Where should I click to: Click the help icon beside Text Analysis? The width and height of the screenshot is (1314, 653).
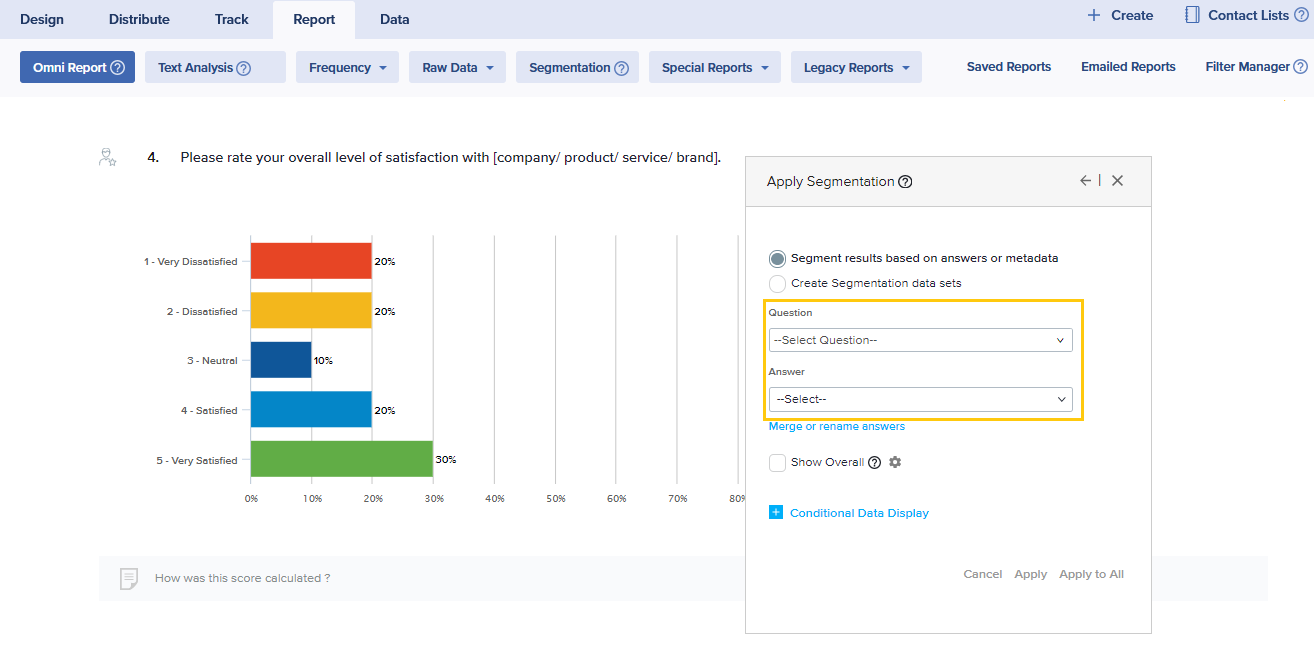tap(243, 68)
